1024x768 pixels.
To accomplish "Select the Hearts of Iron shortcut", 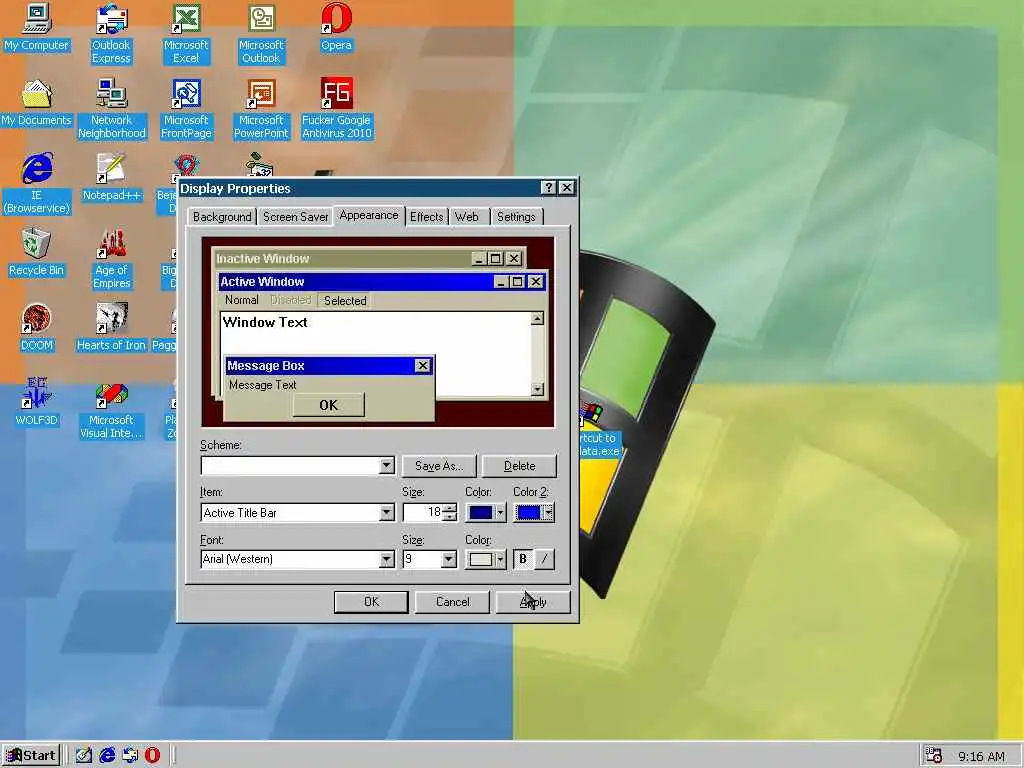I will coord(112,328).
